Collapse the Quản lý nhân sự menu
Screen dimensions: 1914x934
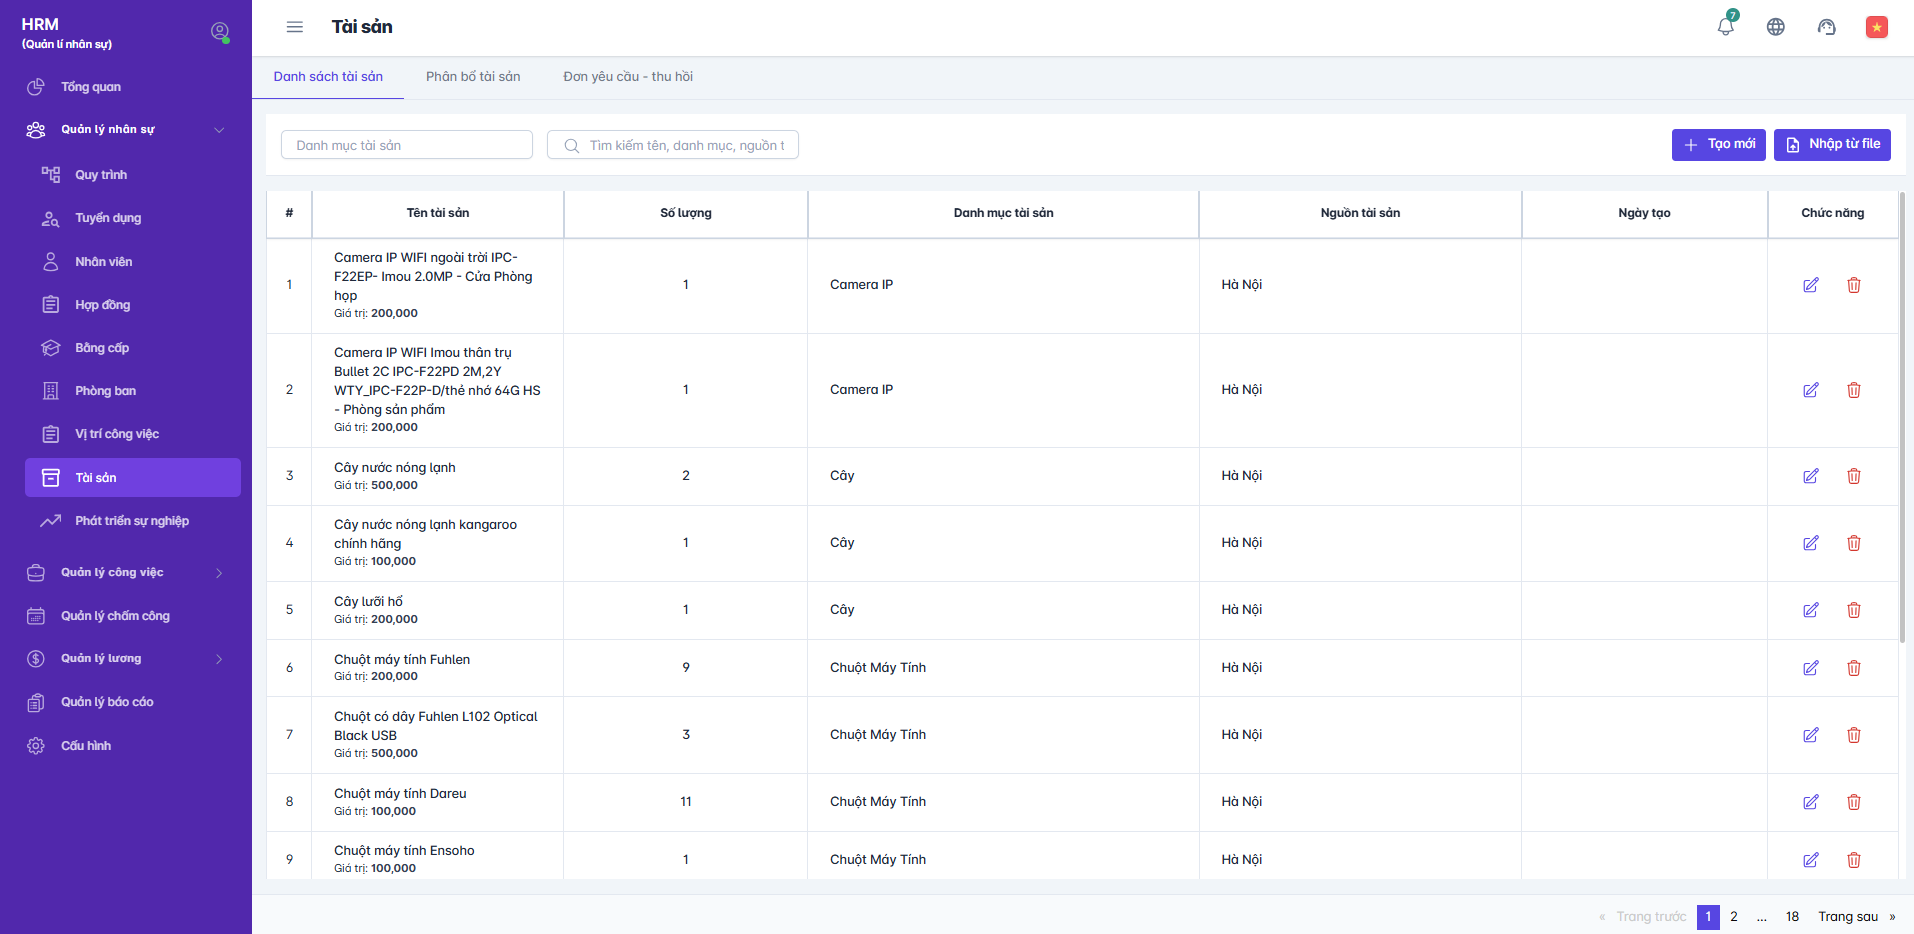tap(219, 130)
